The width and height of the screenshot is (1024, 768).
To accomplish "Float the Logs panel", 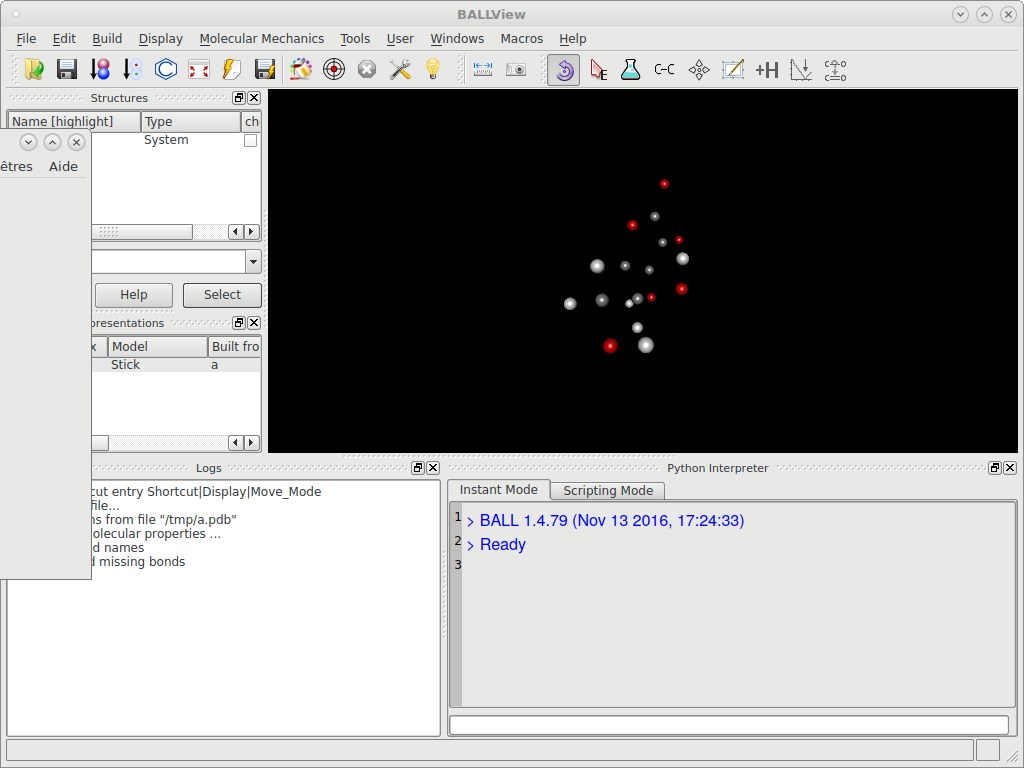I will point(418,468).
